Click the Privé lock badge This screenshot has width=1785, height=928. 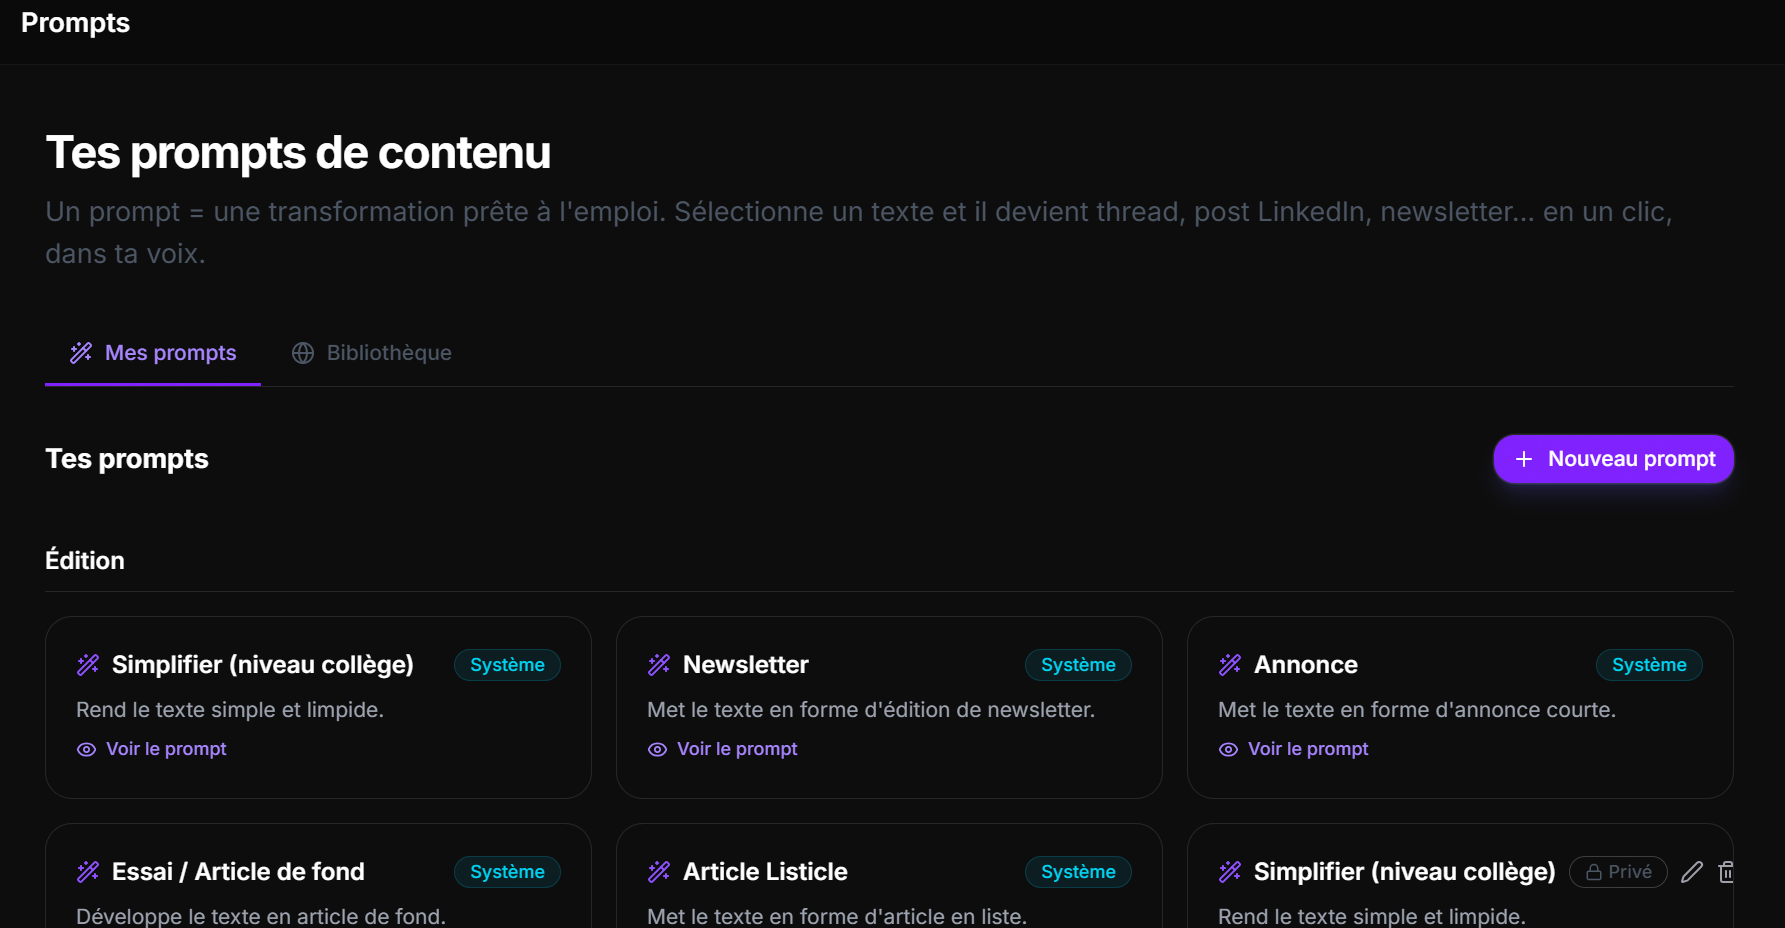[1618, 872]
